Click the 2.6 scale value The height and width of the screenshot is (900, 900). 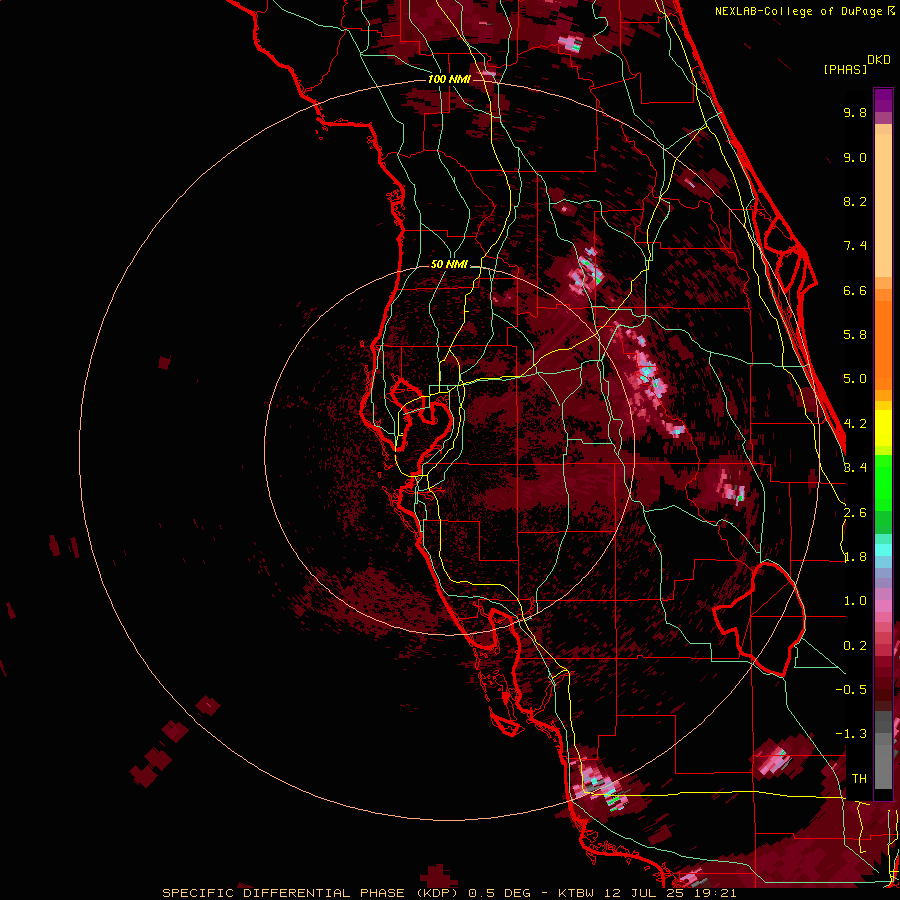click(x=855, y=513)
